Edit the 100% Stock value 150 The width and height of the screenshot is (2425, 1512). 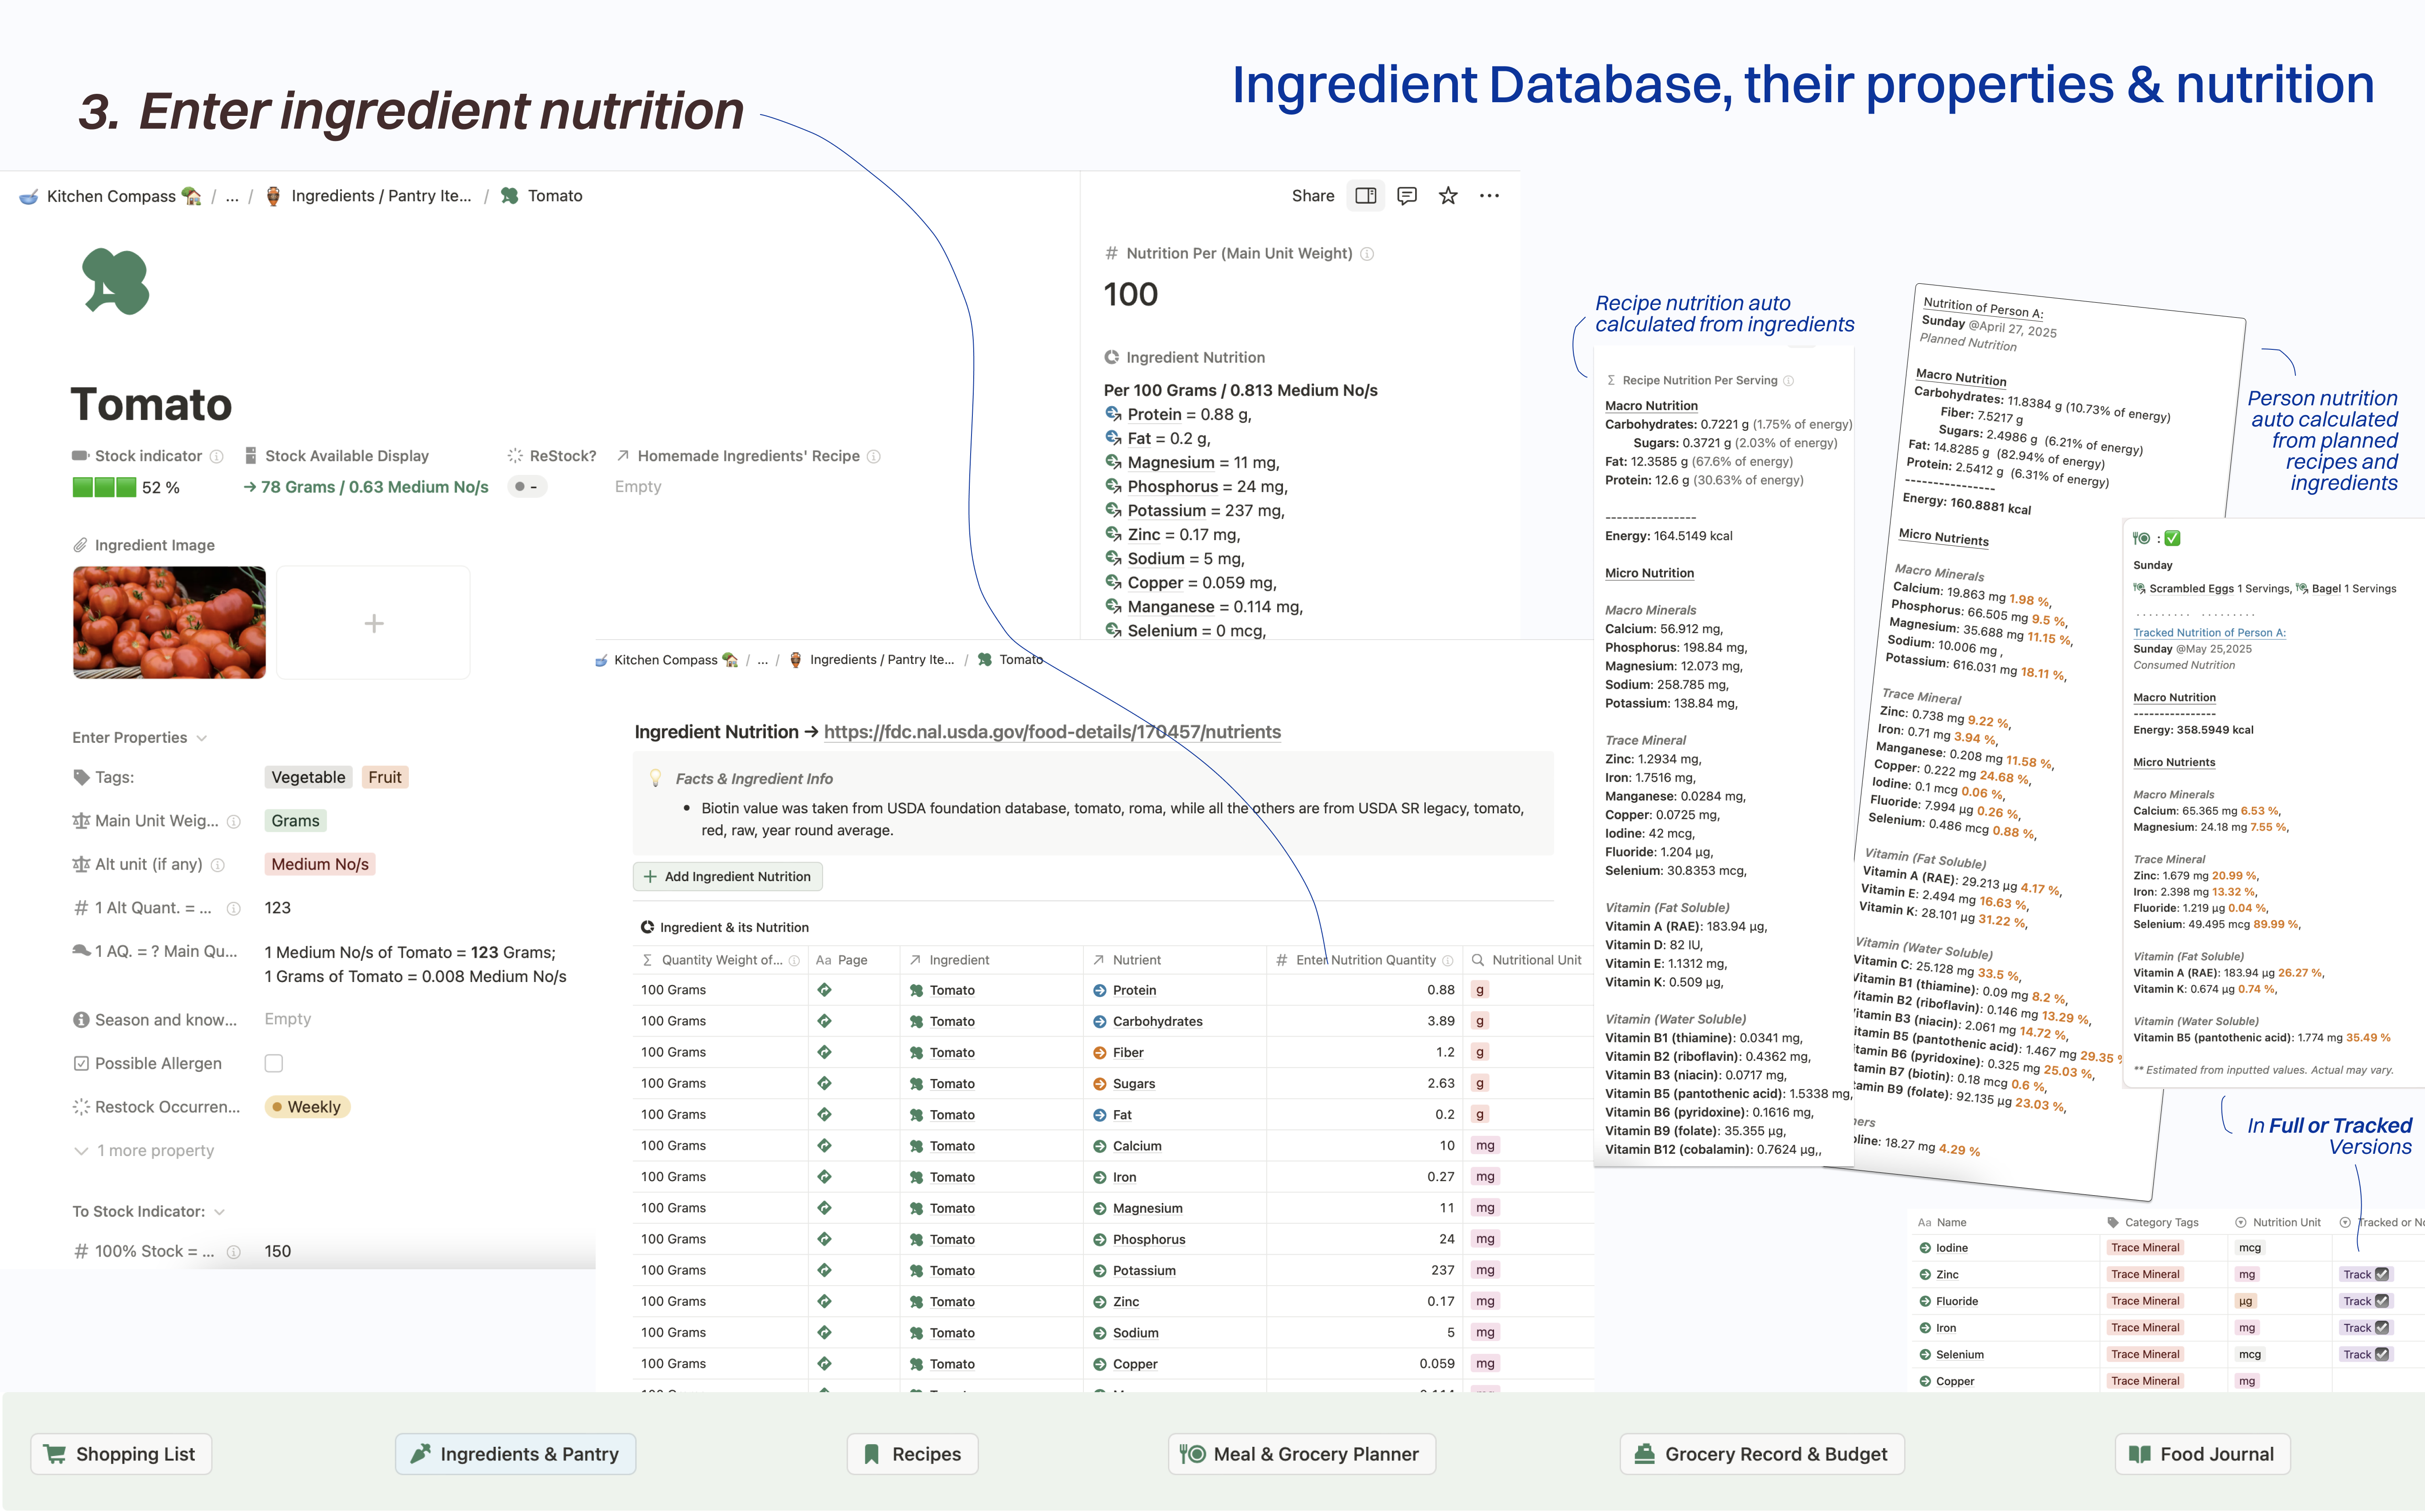coord(278,1252)
